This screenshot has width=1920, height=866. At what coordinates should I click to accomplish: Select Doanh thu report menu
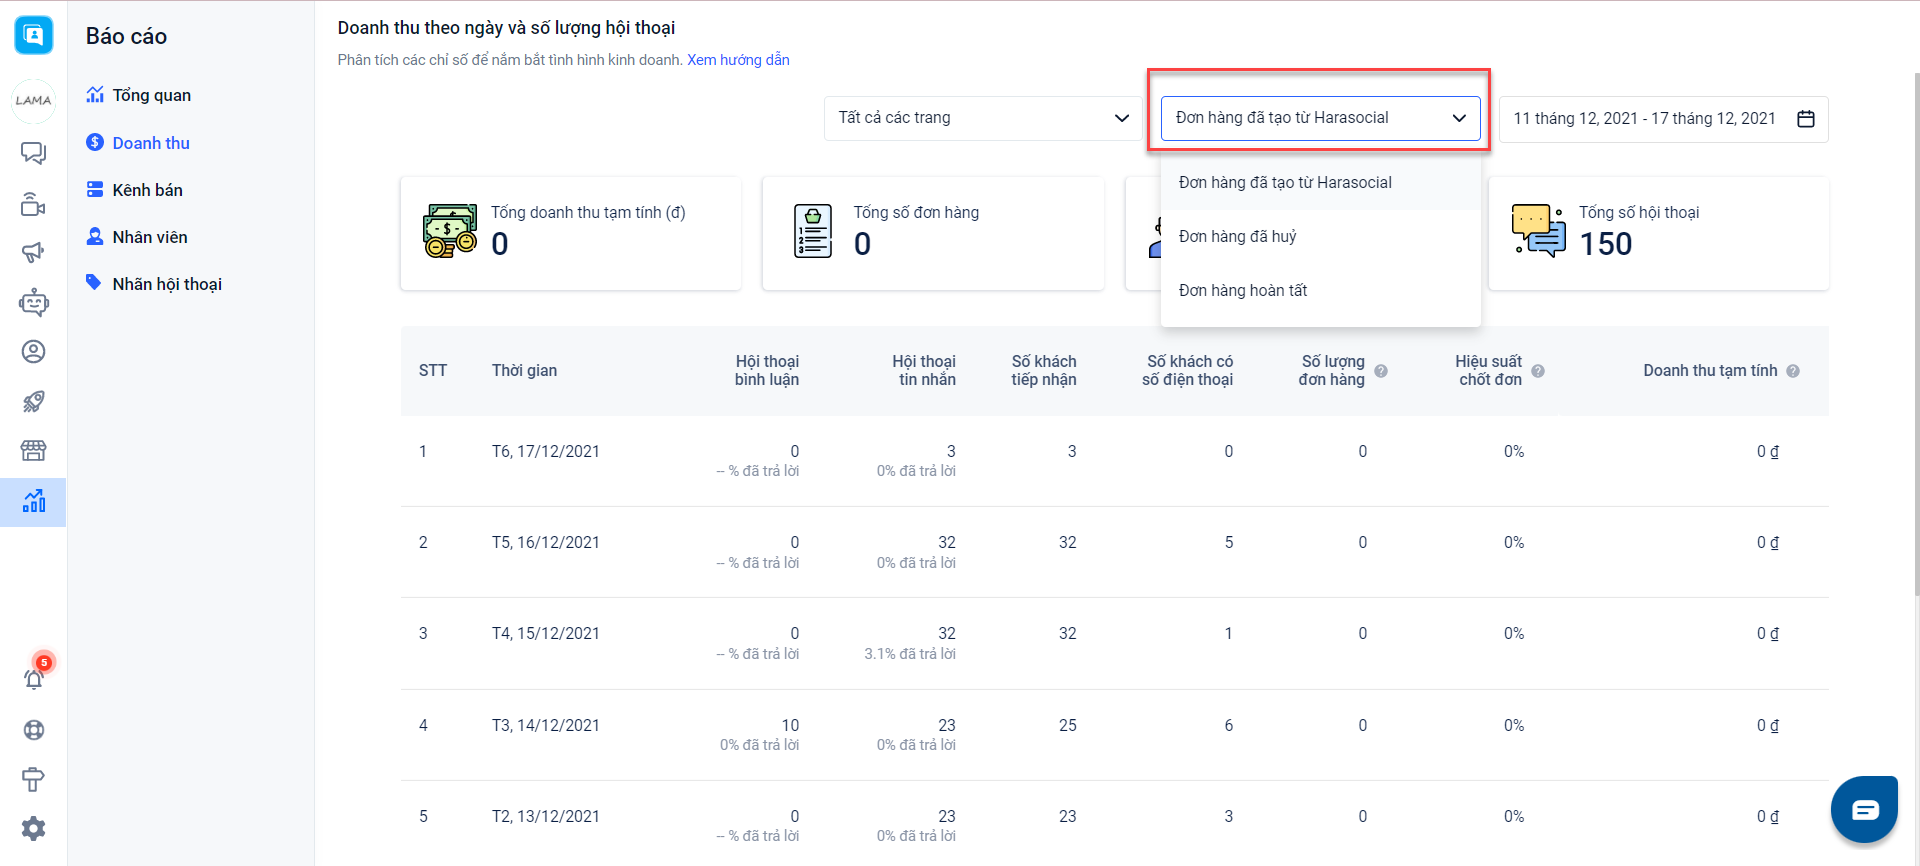click(151, 143)
